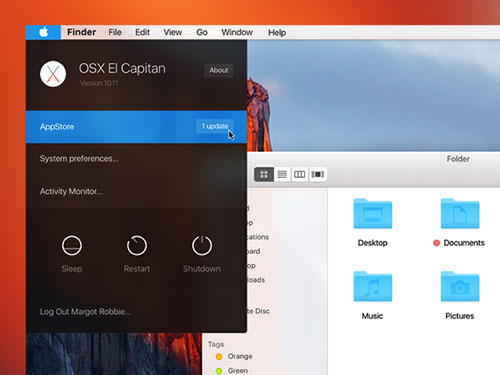The image size is (500, 375).
Task: Open the Desktop folder
Action: pyautogui.click(x=373, y=214)
